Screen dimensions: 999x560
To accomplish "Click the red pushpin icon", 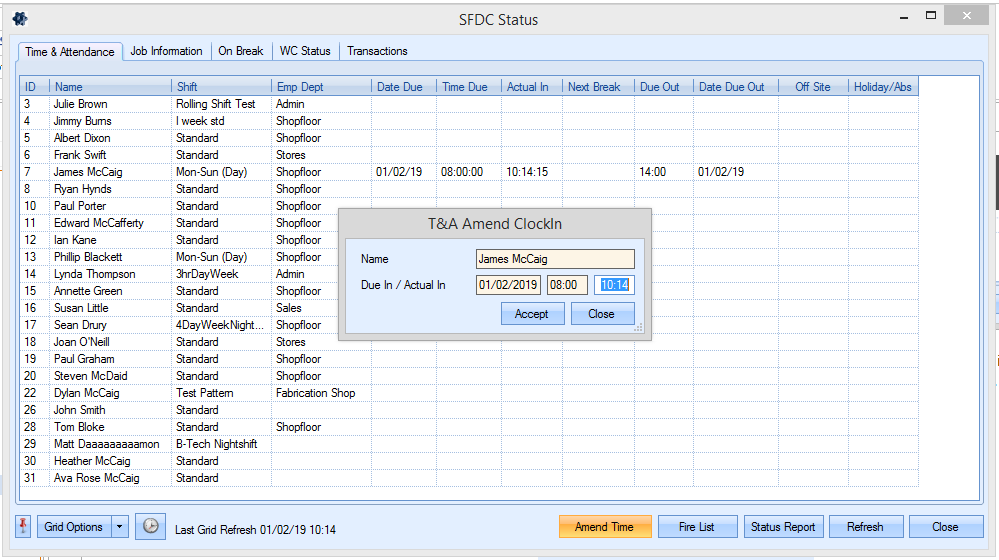I will tap(23, 527).
